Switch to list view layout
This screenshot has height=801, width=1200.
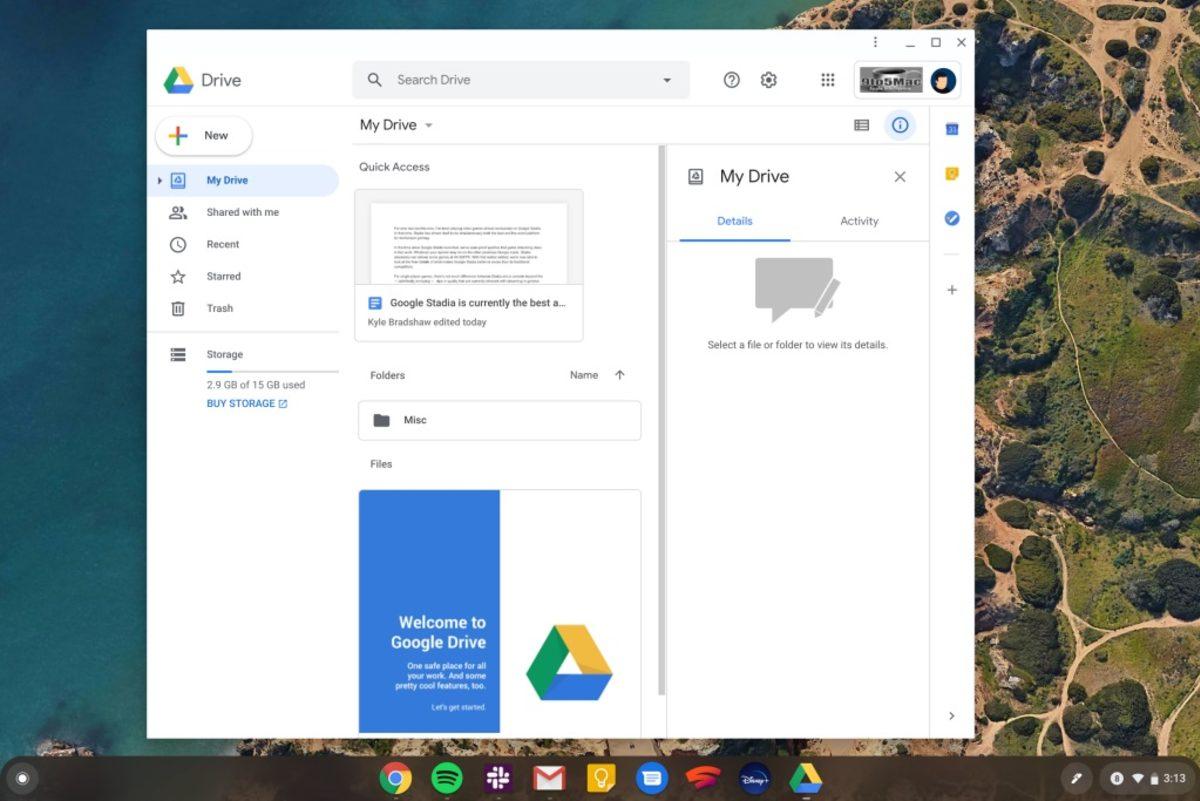point(861,125)
